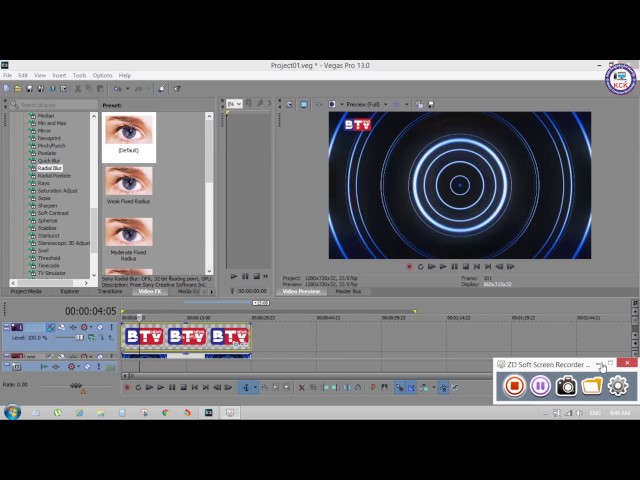Click the Delete X icon in timeline toolbar

[x=302, y=387]
